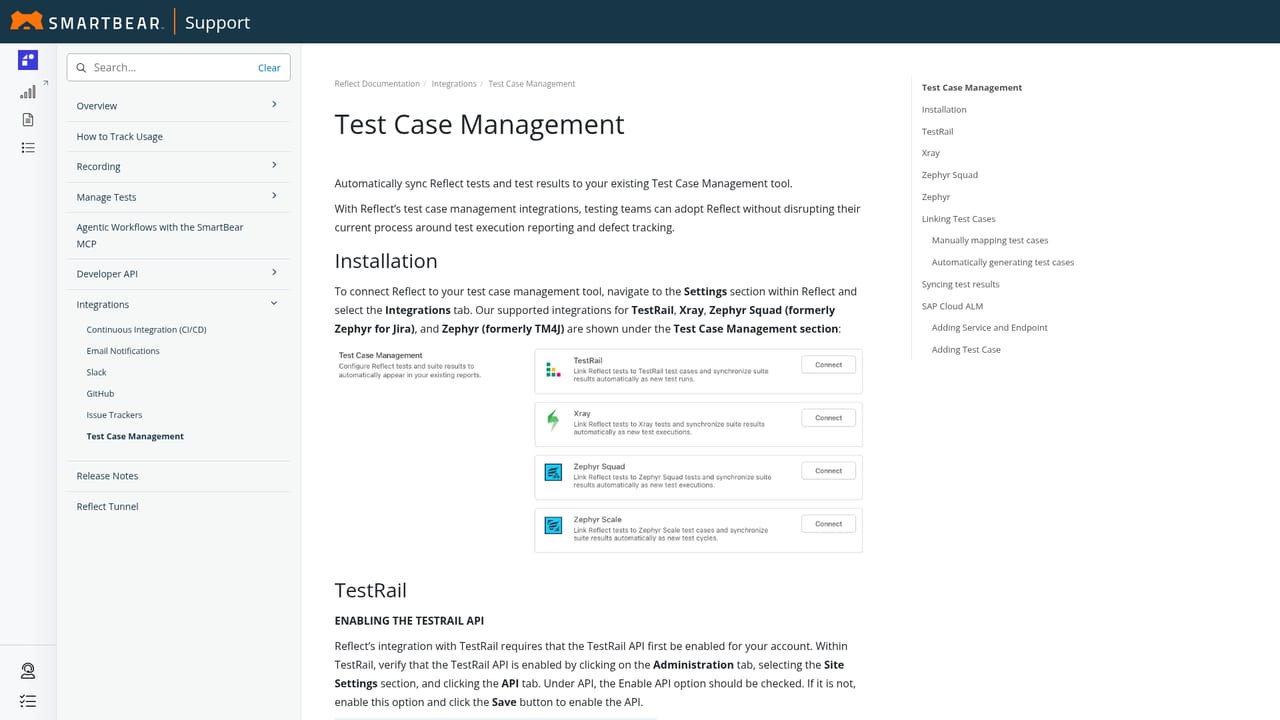The height and width of the screenshot is (720, 1280).
Task: Go to Reflect Documentation breadcrumb
Action: tap(377, 84)
